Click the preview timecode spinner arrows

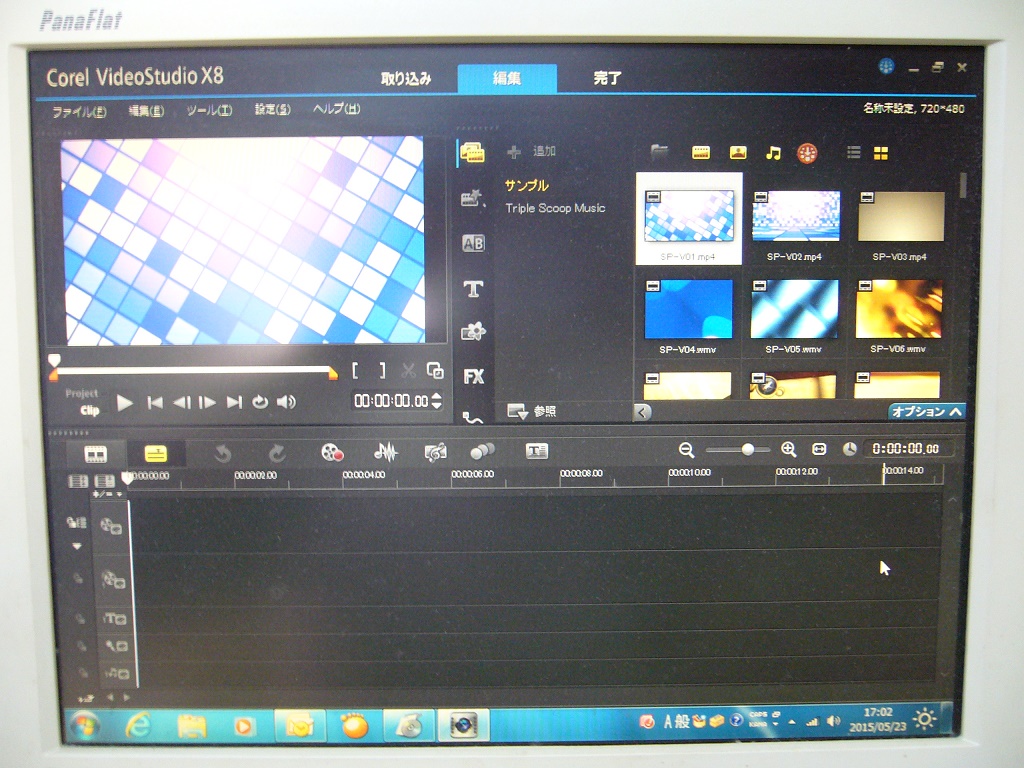tap(437, 400)
